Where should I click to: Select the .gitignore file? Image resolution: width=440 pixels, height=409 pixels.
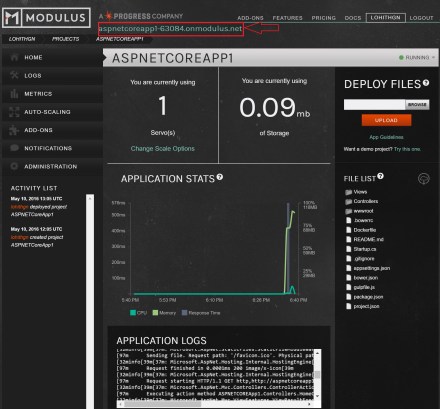click(360, 259)
